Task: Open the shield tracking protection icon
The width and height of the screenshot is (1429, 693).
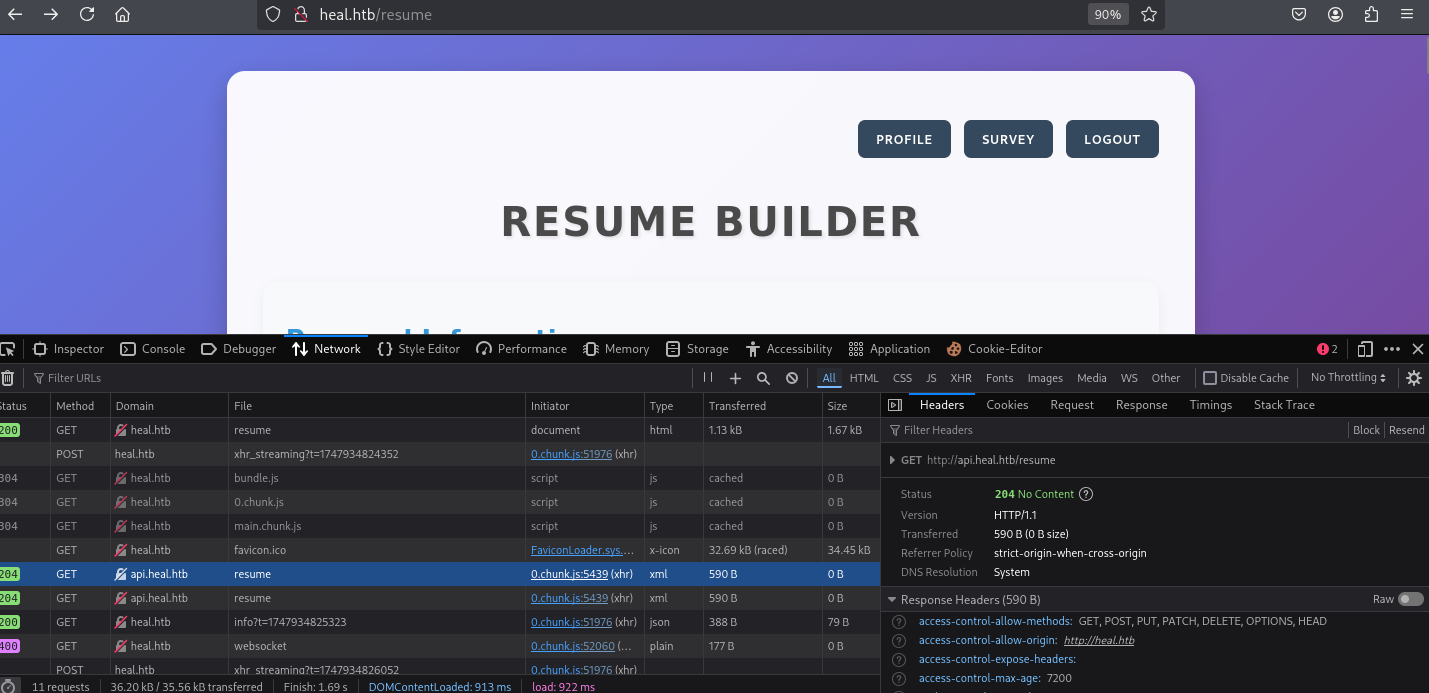Action: point(274,15)
